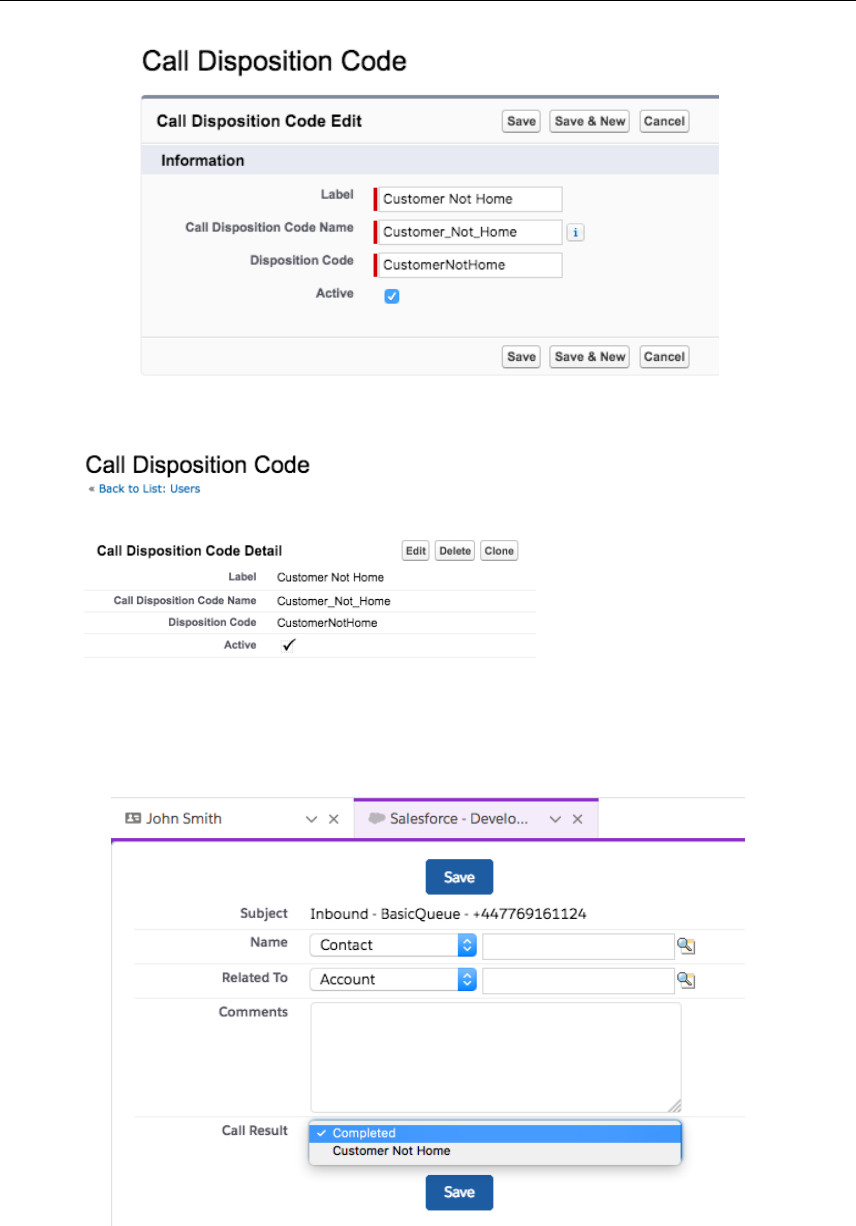The height and width of the screenshot is (1226, 856).
Task: Click the Delete button in code detail
Action: pos(455,551)
